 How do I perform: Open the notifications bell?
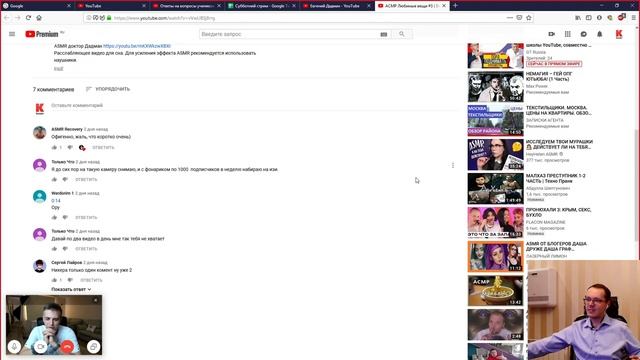point(599,34)
